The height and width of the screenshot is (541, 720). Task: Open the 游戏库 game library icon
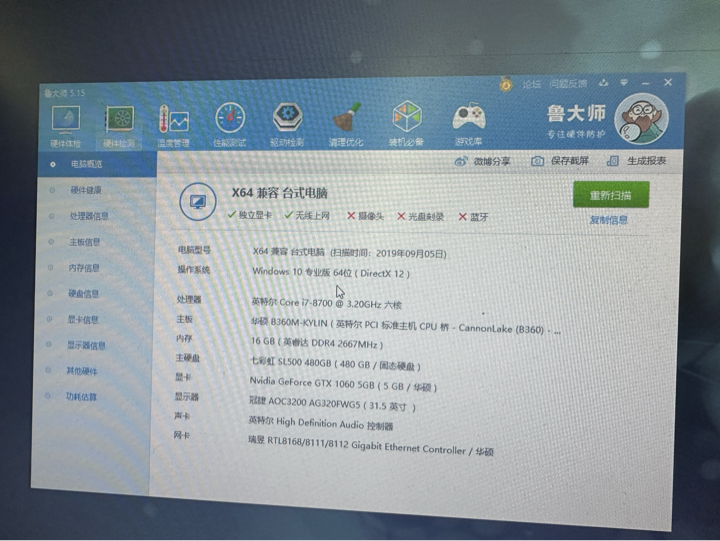tap(468, 124)
